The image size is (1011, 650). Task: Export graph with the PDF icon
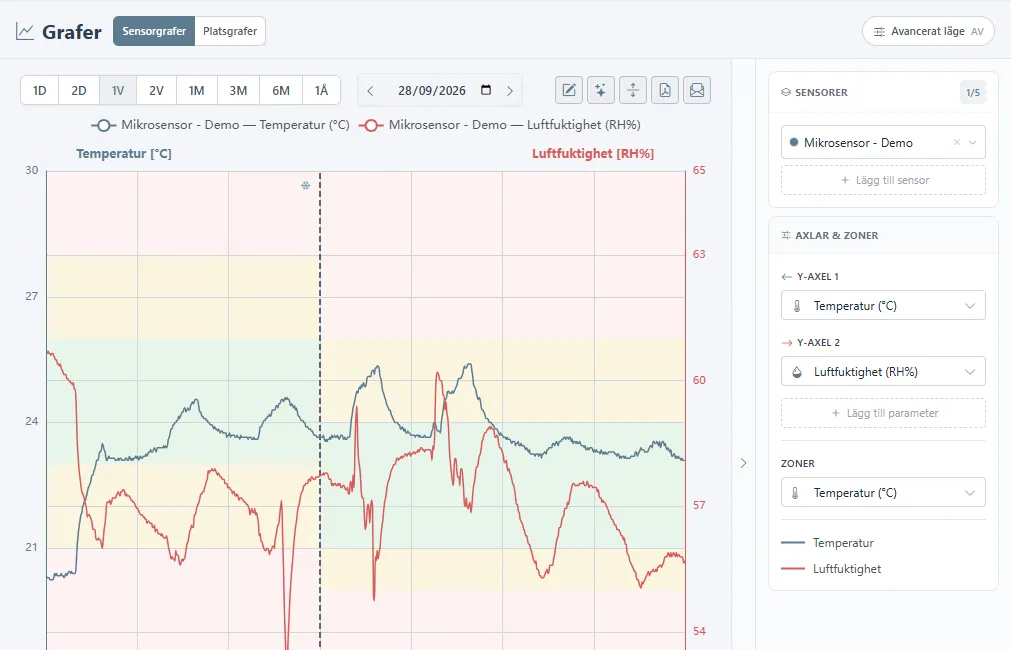[x=665, y=90]
